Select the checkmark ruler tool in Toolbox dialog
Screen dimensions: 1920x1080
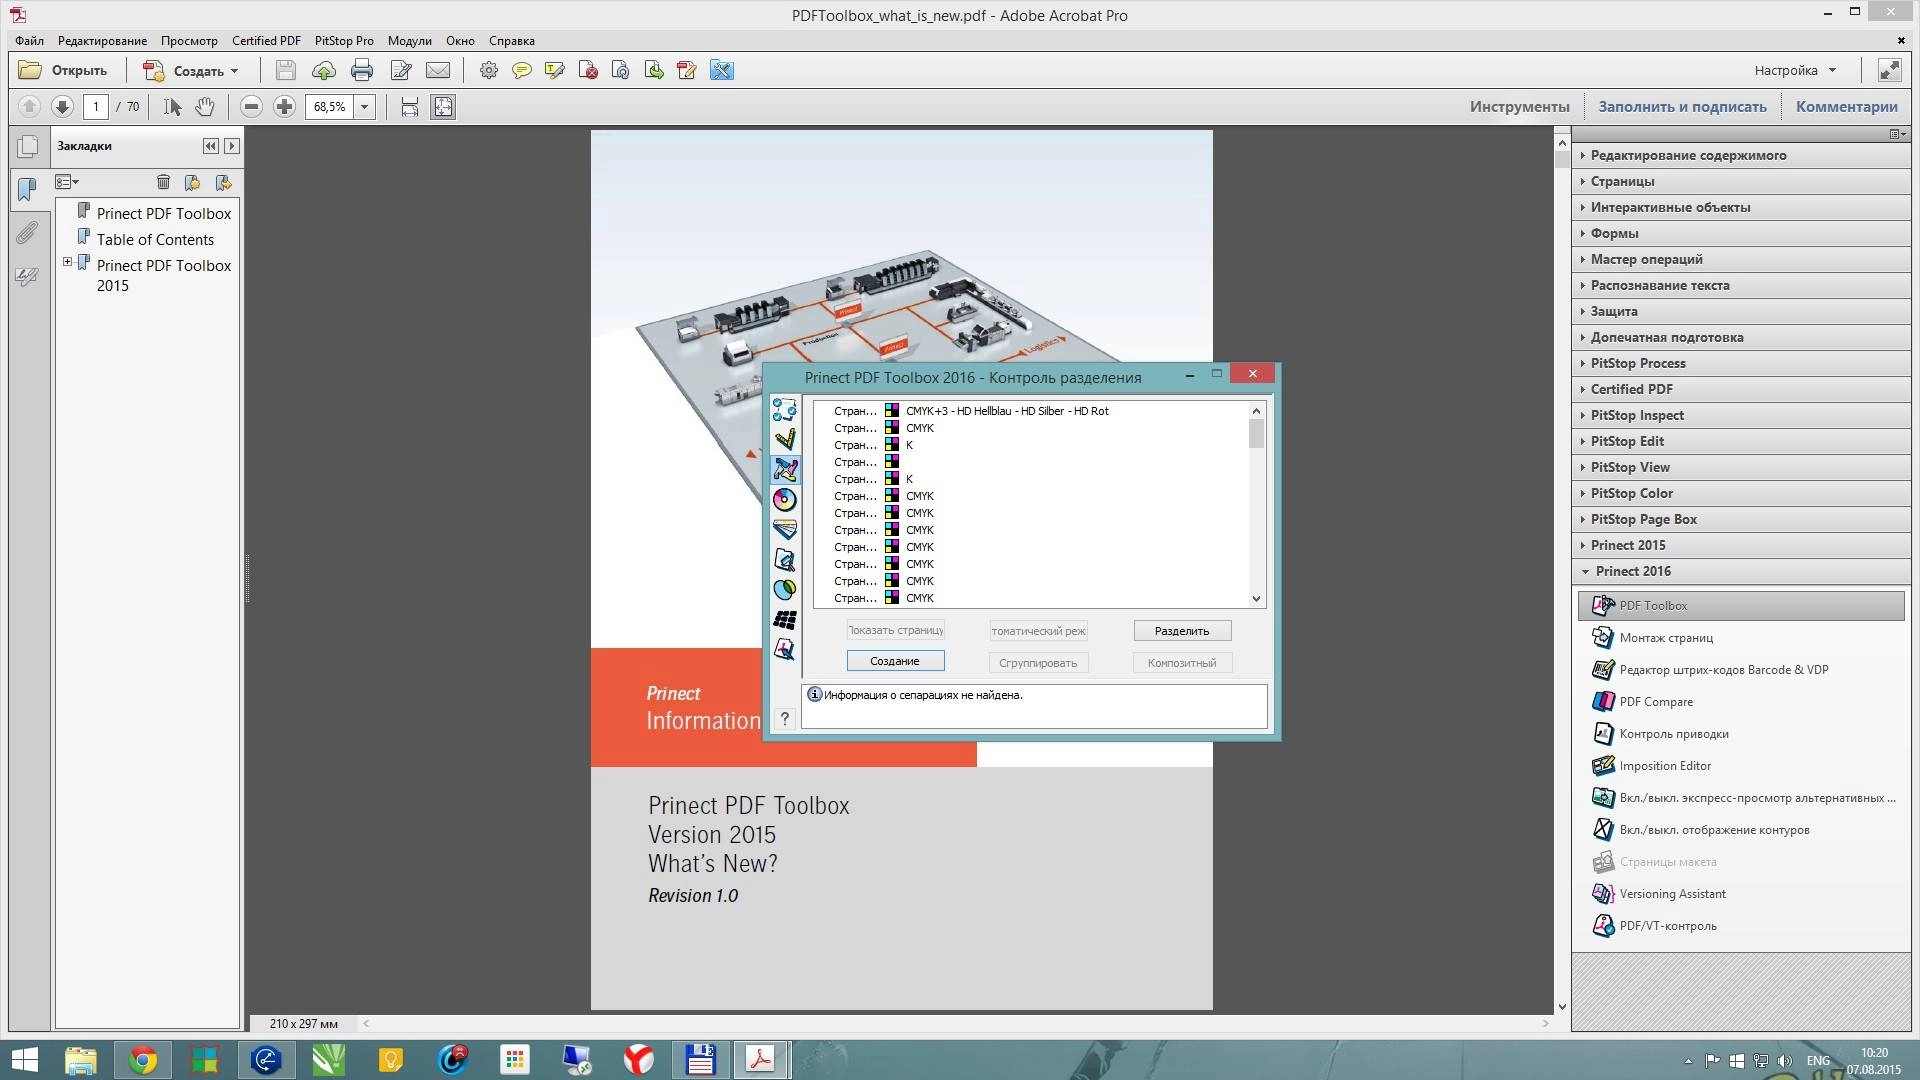coord(785,439)
